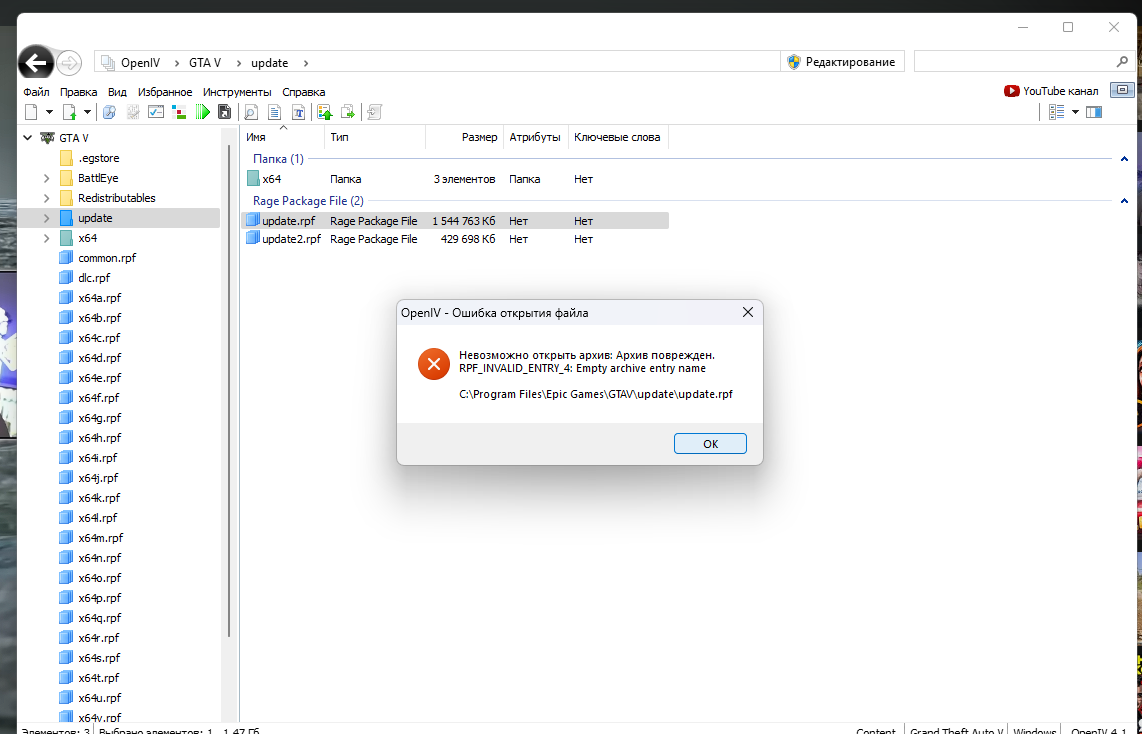Click OpenIV in the breadcrumb path
This screenshot has width=1142, height=734.
(141, 63)
